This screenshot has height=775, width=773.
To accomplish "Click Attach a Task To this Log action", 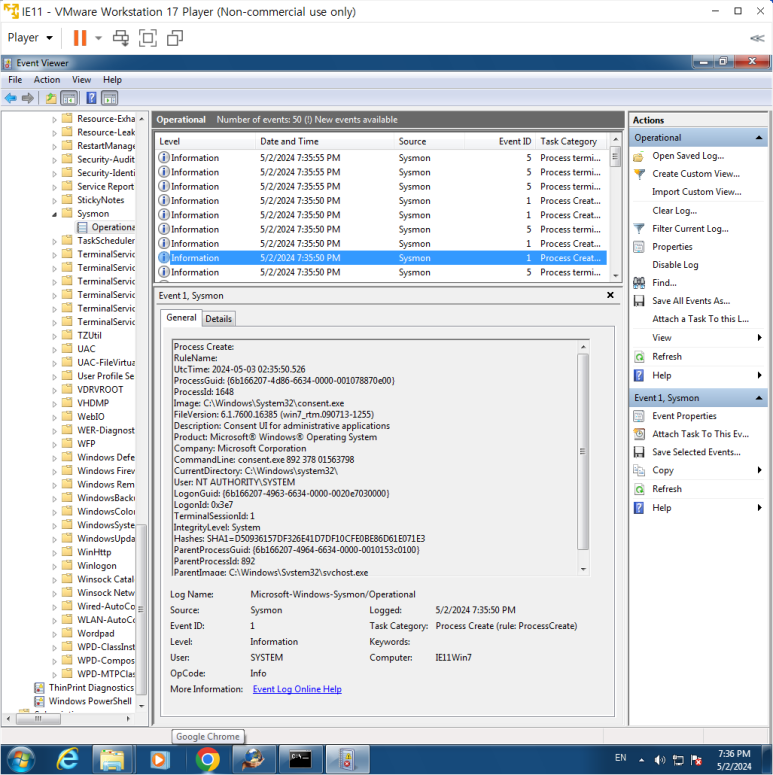I will pos(700,319).
